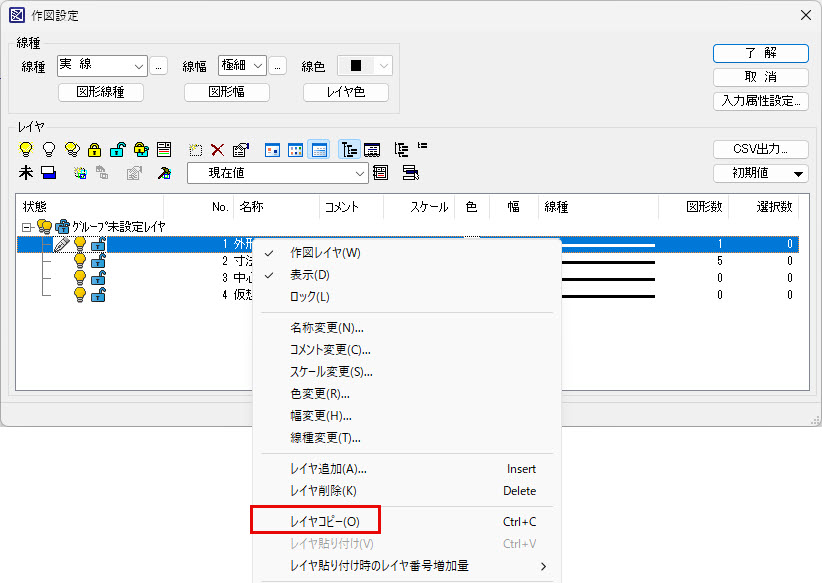Collapse the グループ未設定レイヤ tree node
Image resolution: width=822 pixels, height=583 pixels.
[x=26, y=228]
